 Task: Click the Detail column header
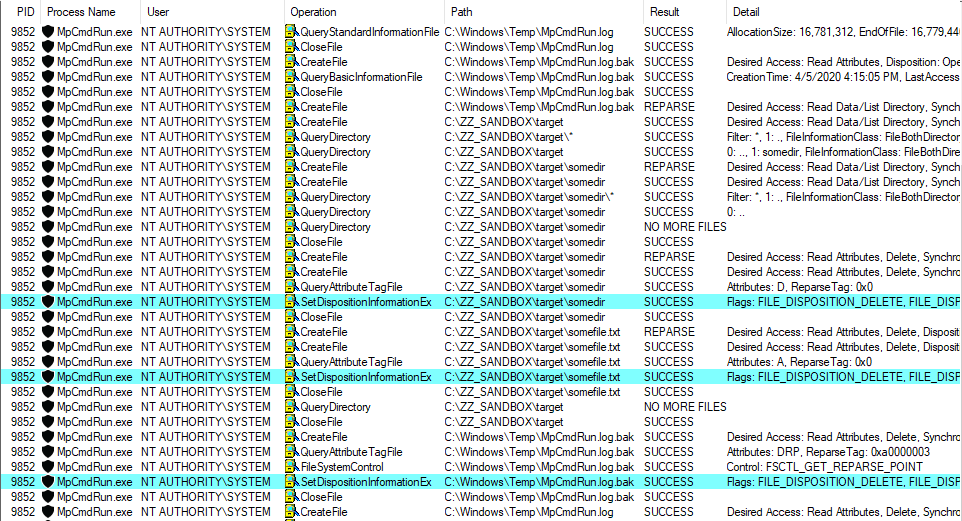click(x=746, y=12)
